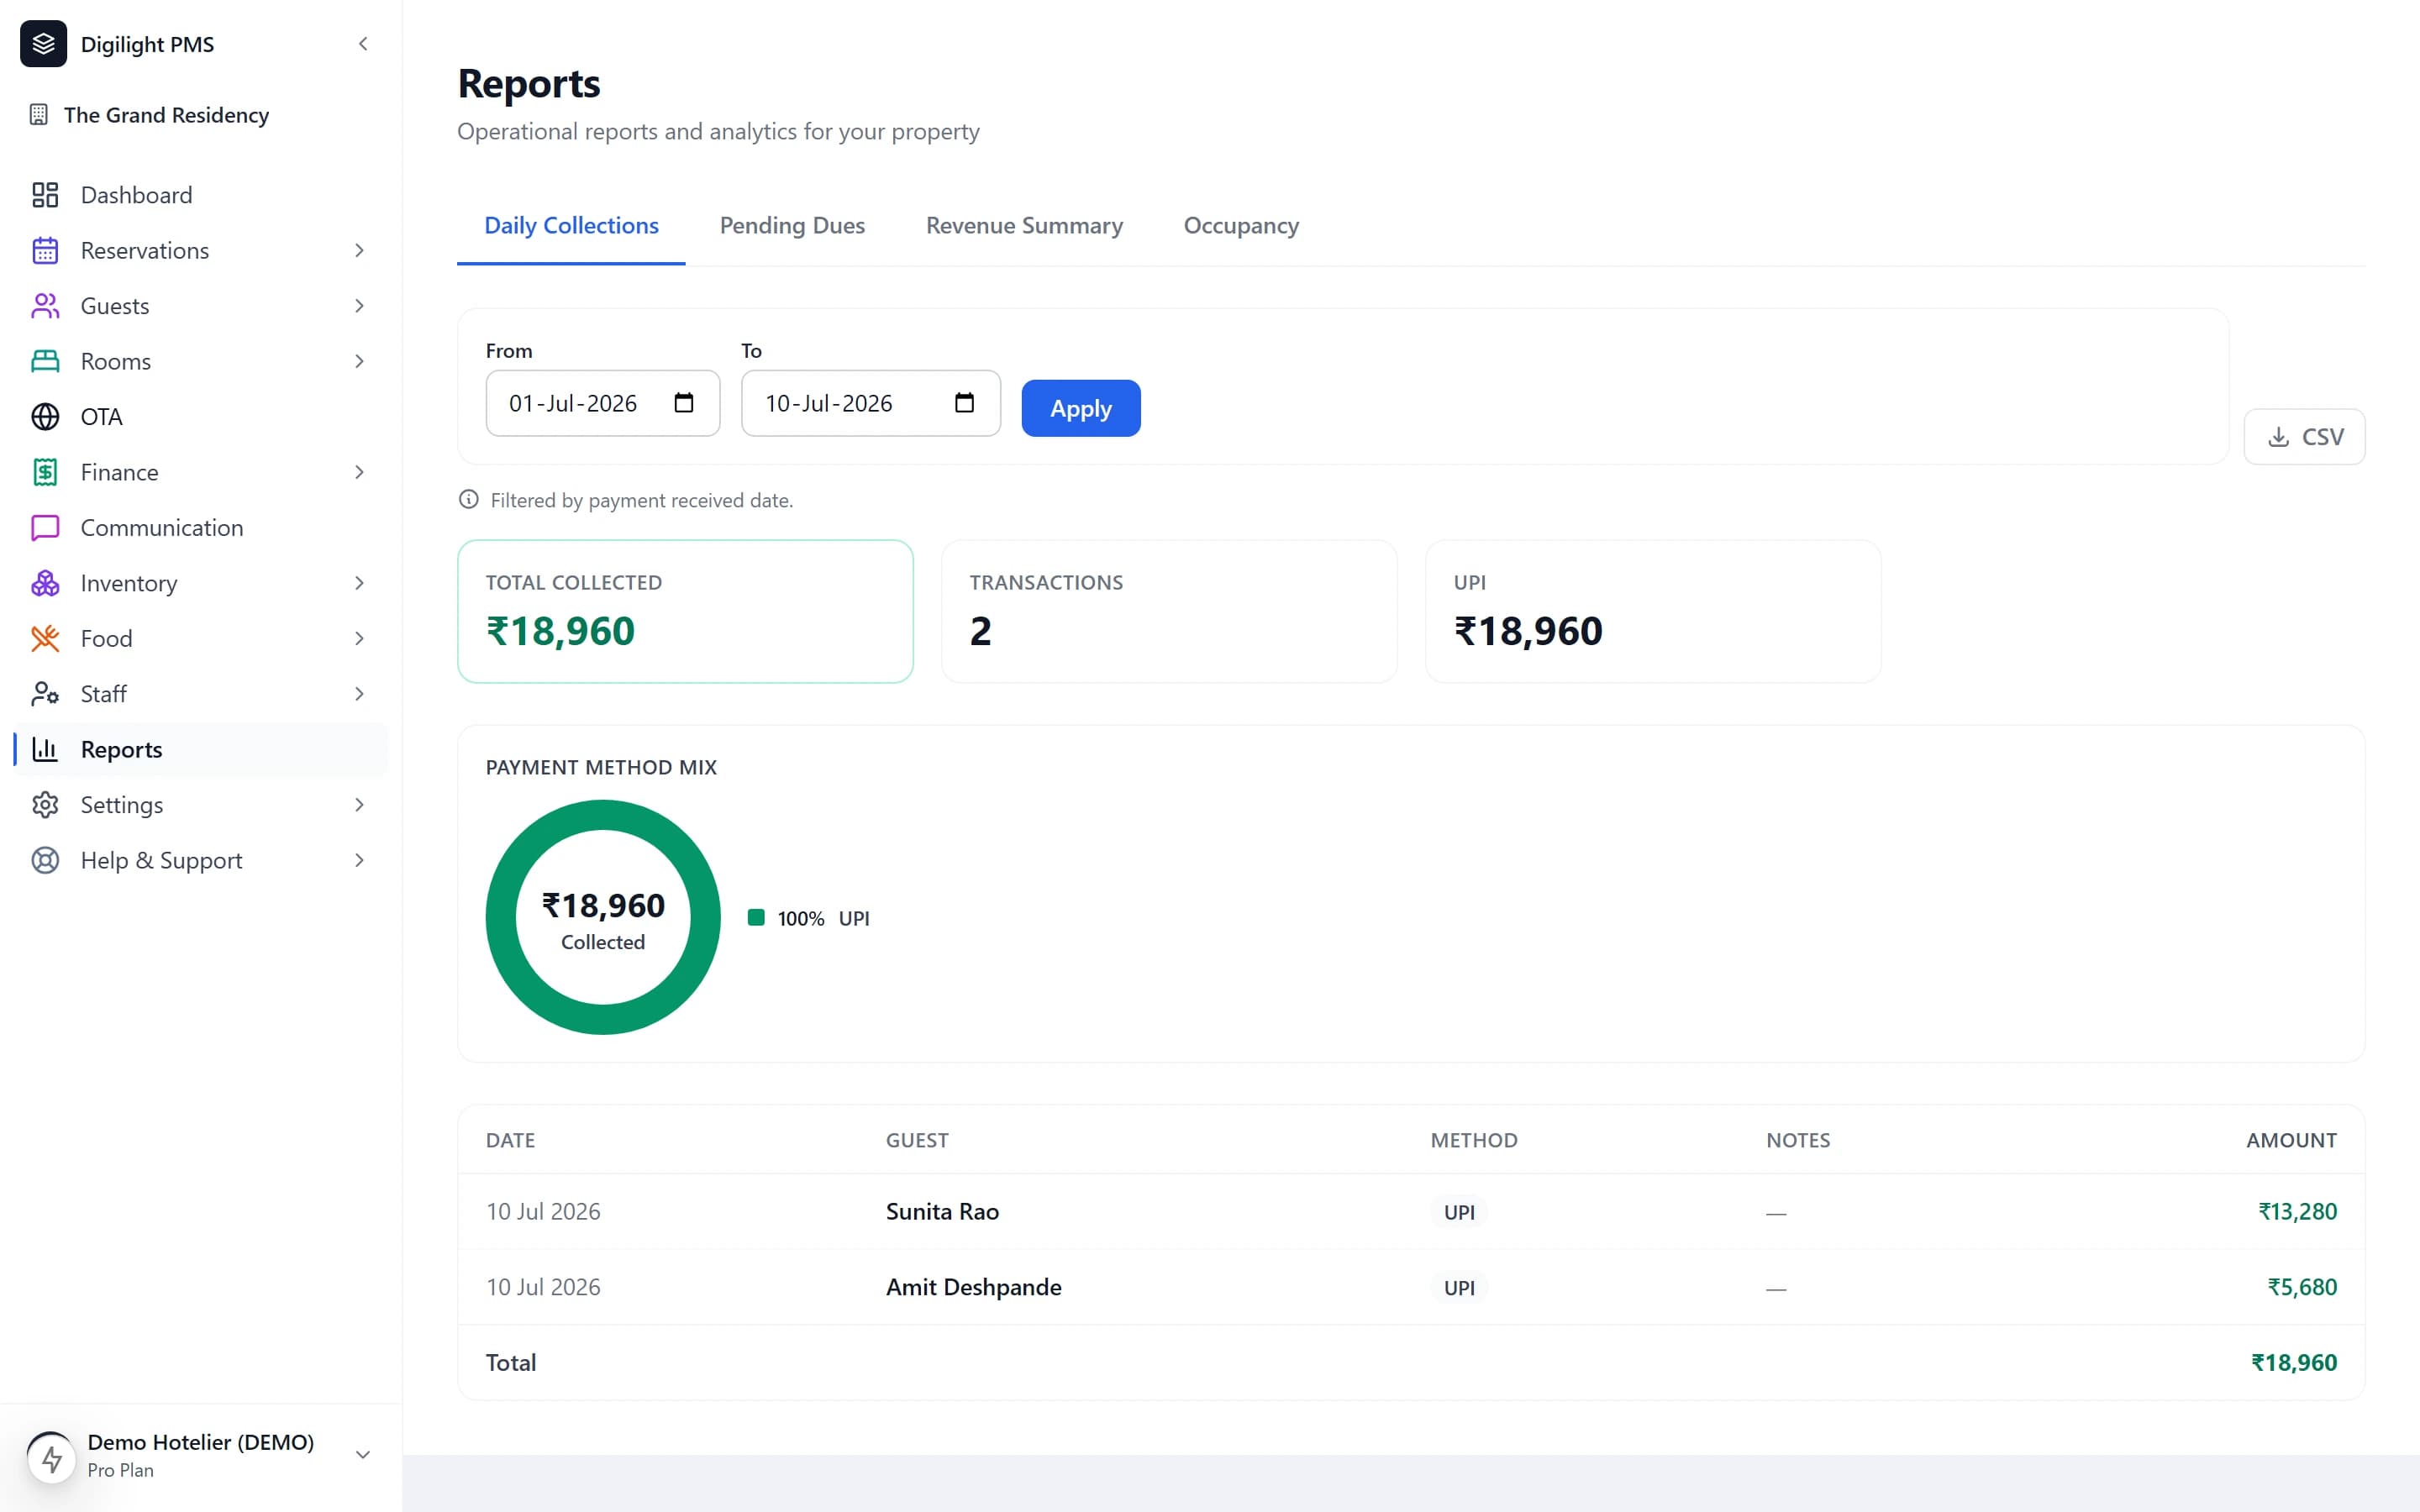Image resolution: width=2420 pixels, height=1512 pixels.
Task: Expand the Reservations submenu chevron
Action: point(359,250)
